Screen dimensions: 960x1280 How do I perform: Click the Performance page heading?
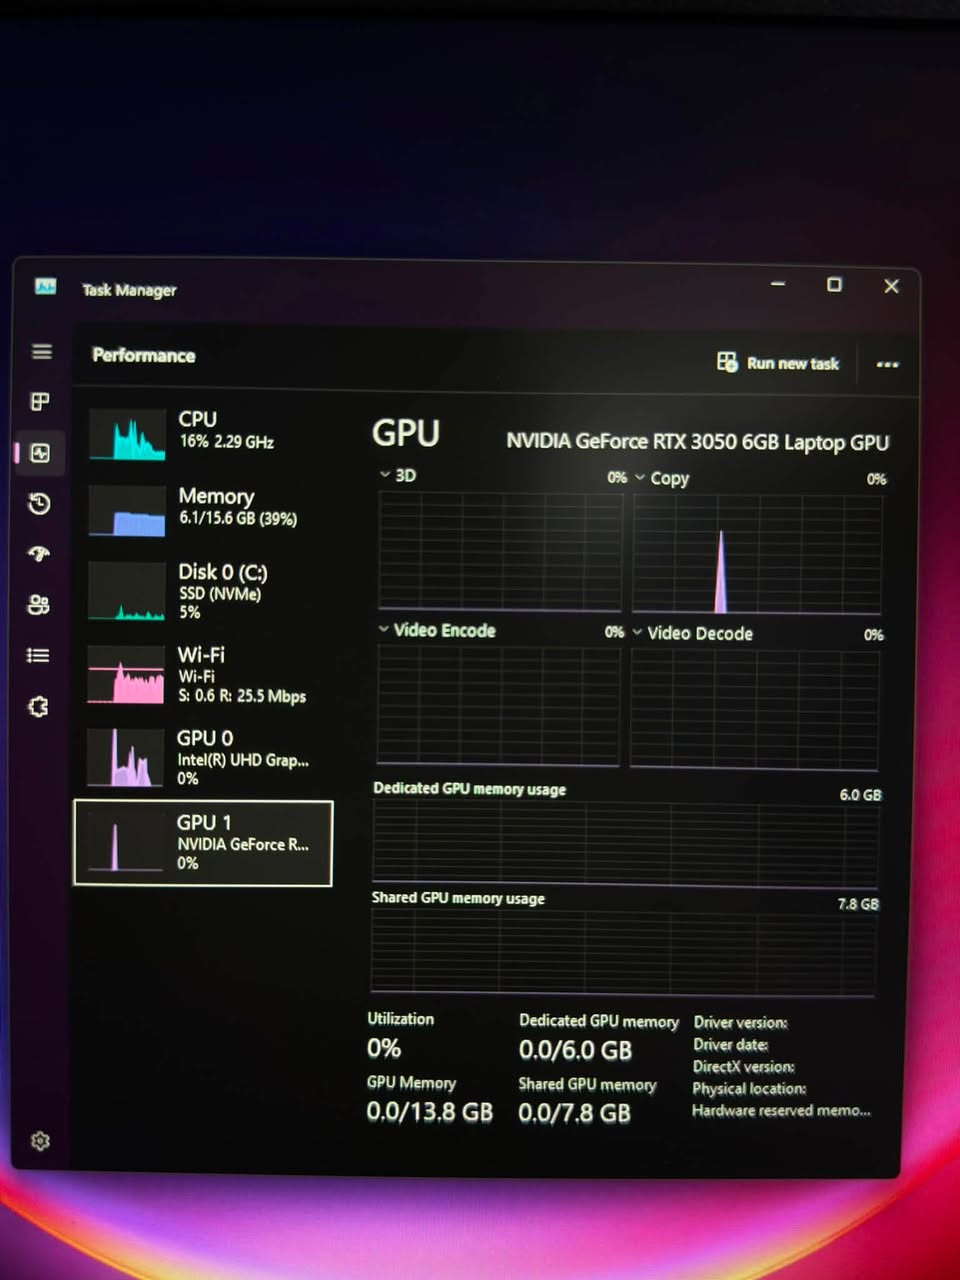pyautogui.click(x=143, y=355)
